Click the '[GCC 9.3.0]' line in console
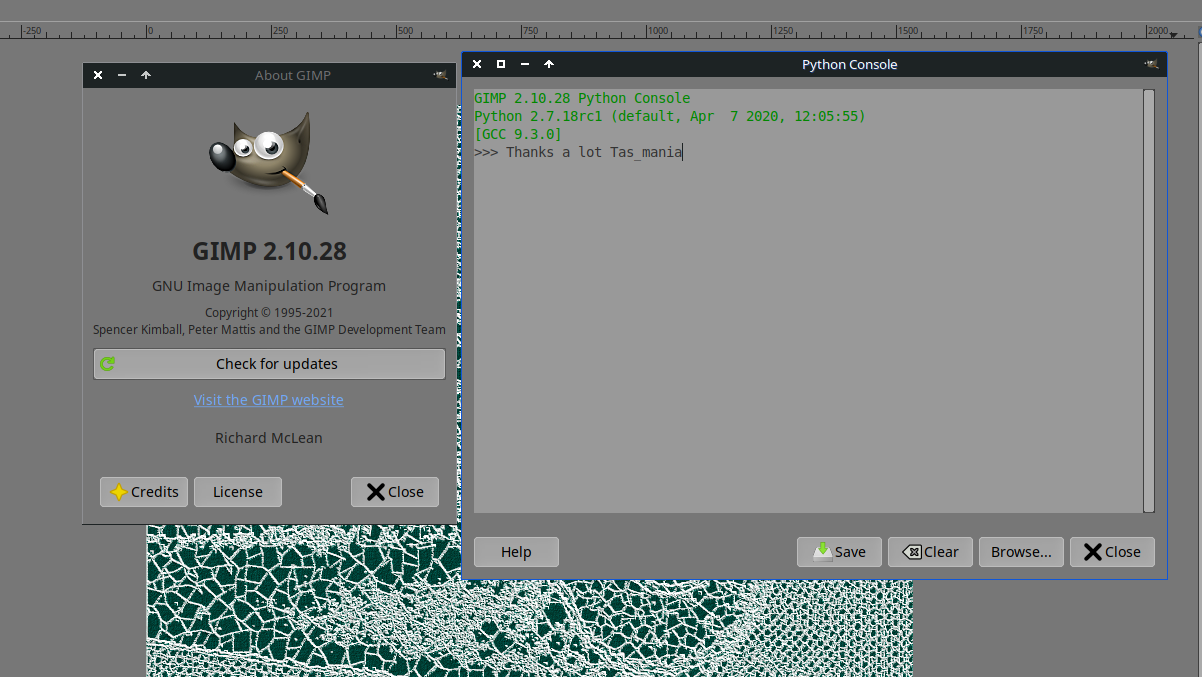This screenshot has width=1202, height=677. click(518, 134)
